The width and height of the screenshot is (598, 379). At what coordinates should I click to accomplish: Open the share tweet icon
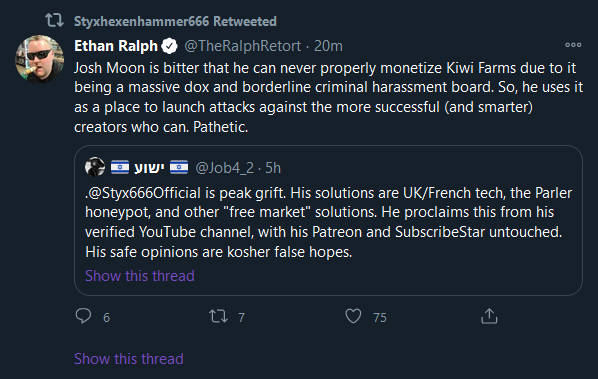489,316
